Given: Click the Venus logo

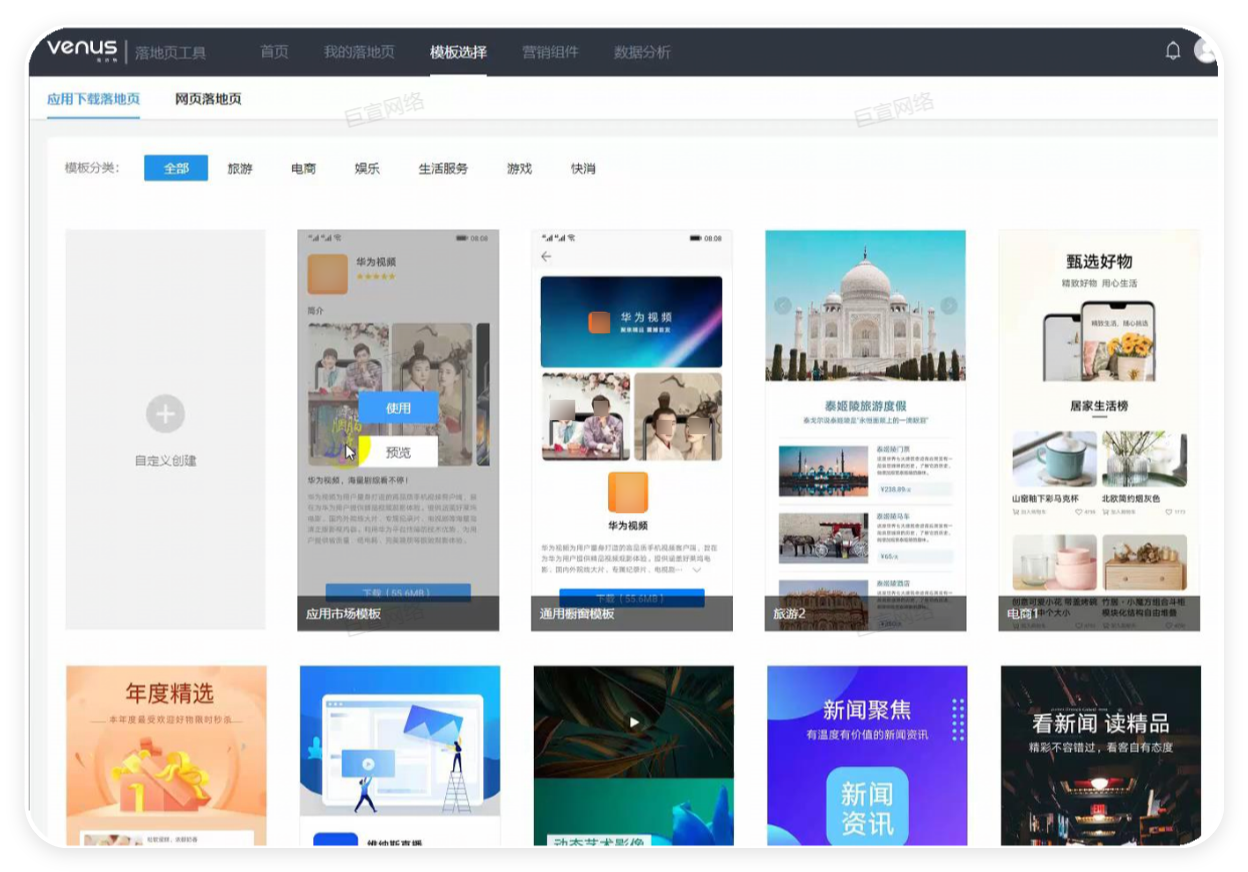Looking at the screenshot, I should (82, 49).
